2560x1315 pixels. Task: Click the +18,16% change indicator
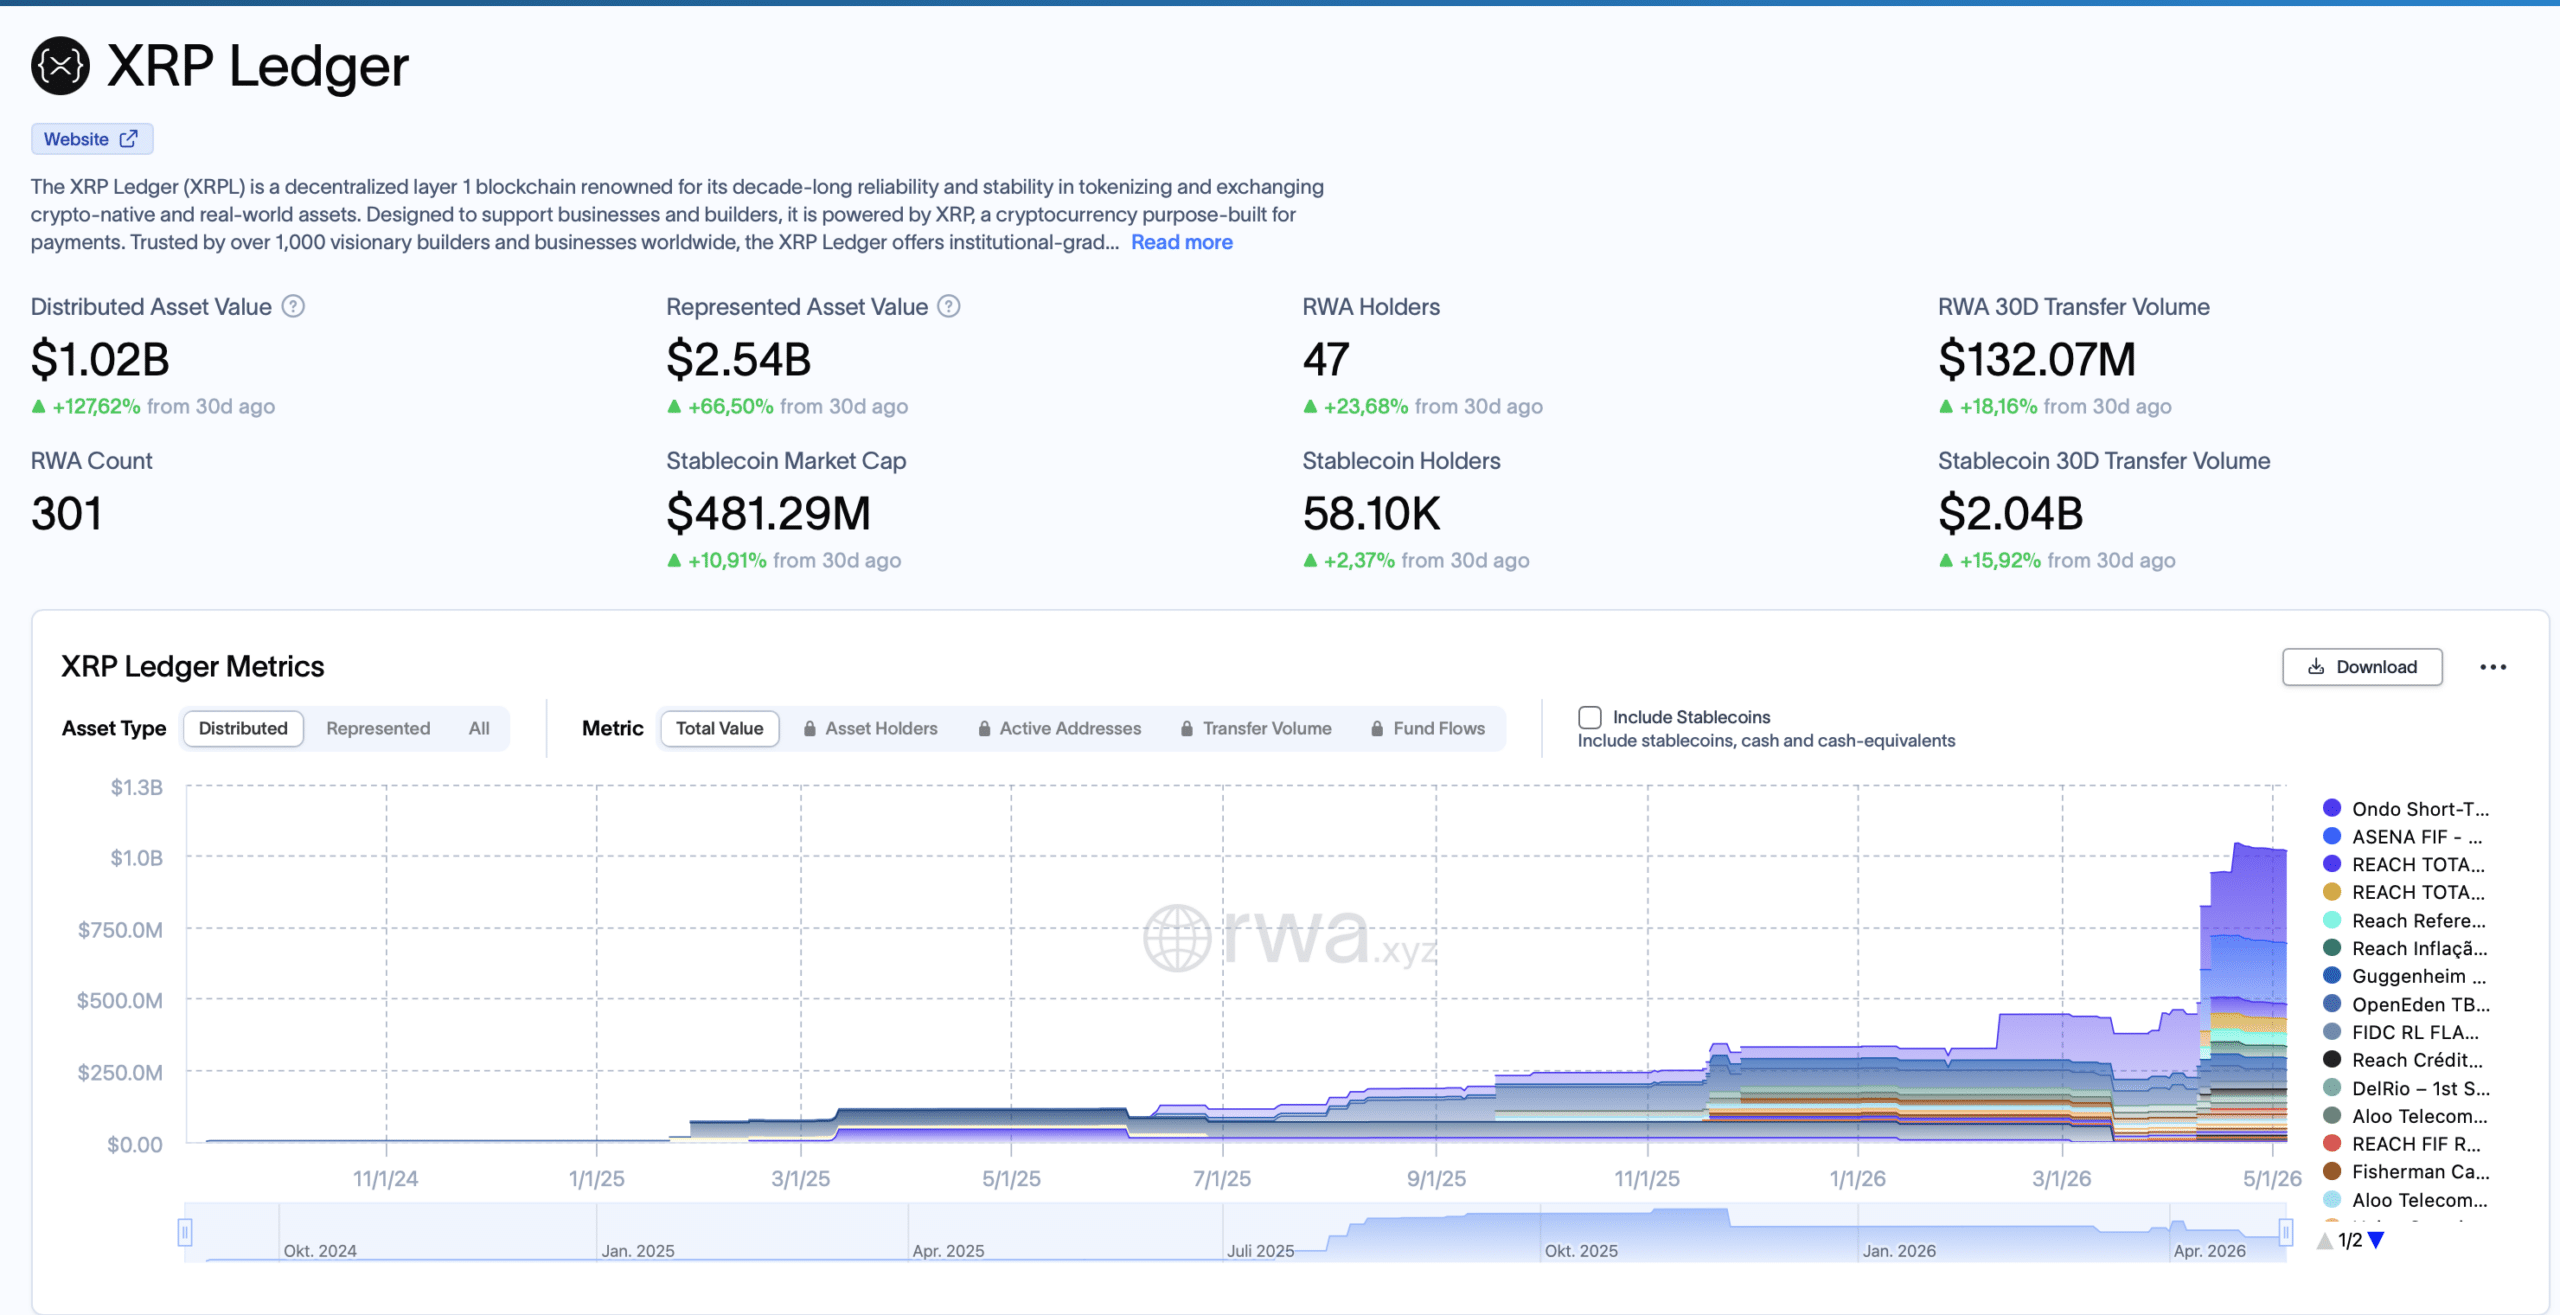point(1988,407)
